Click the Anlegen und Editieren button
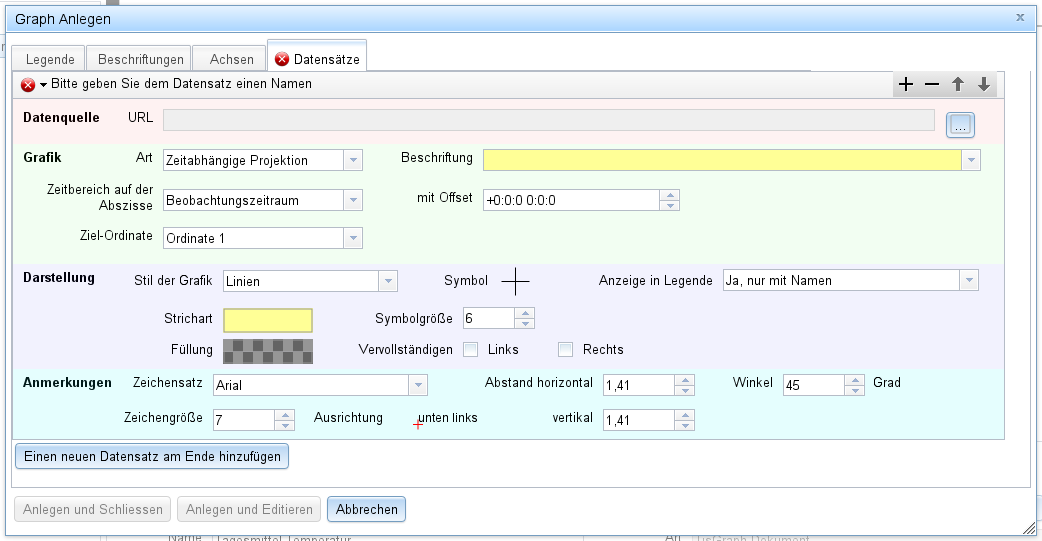Screen dimensions: 1042x541 pos(249,510)
